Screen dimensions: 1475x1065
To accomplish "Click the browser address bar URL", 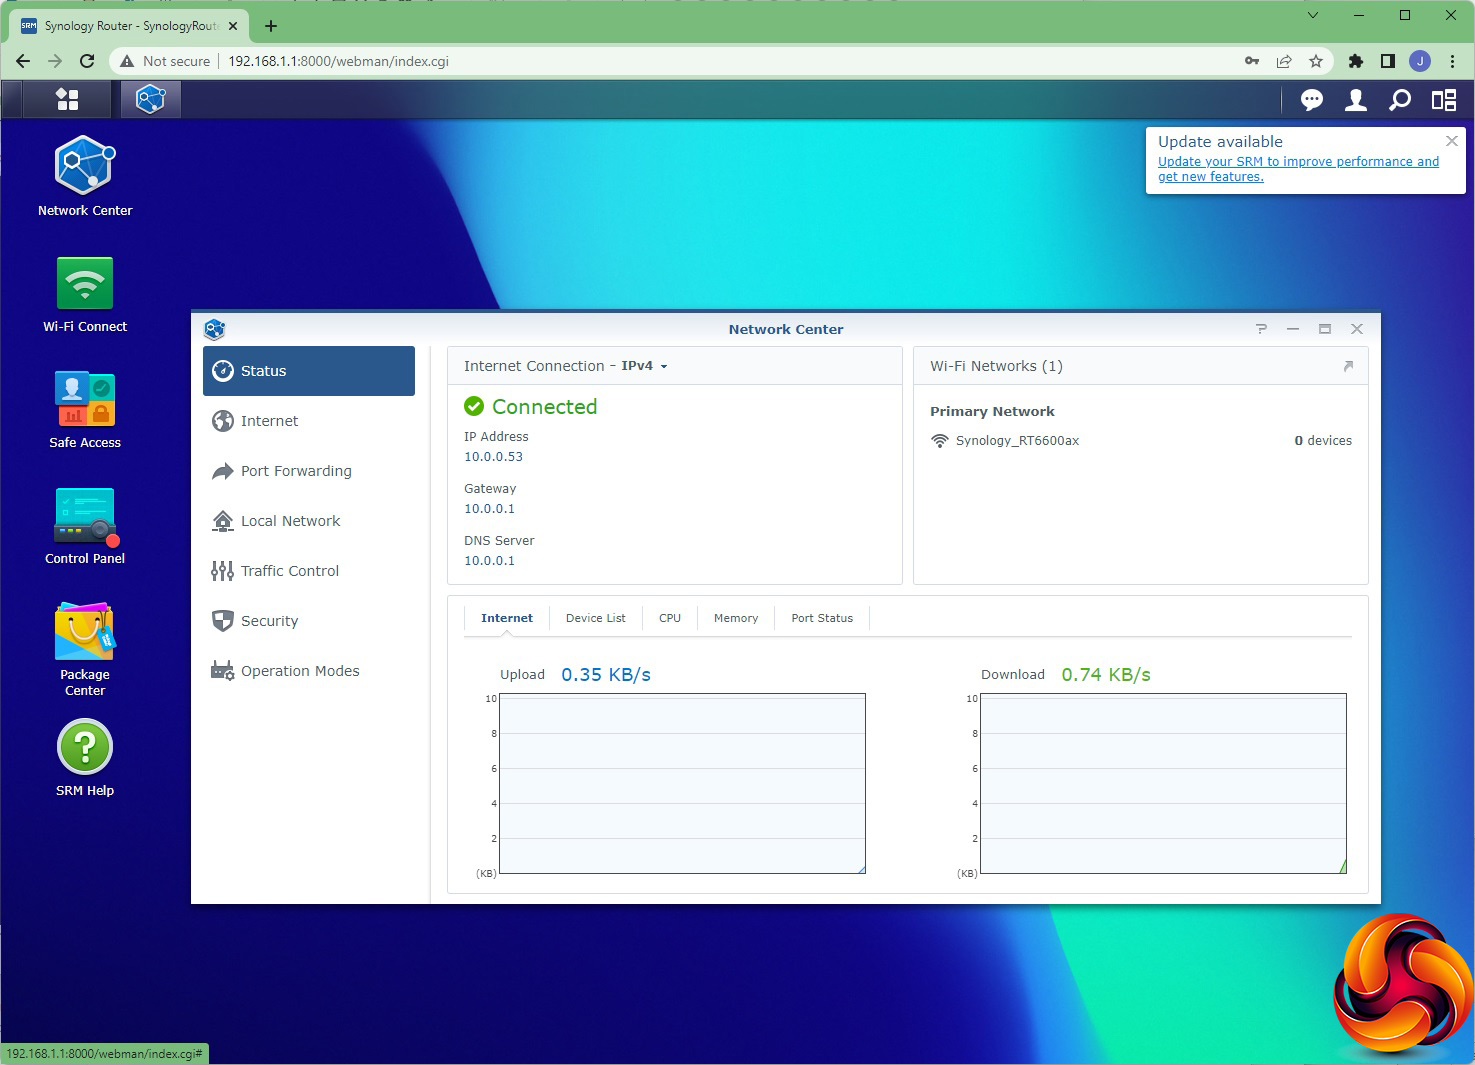I will click(x=338, y=61).
